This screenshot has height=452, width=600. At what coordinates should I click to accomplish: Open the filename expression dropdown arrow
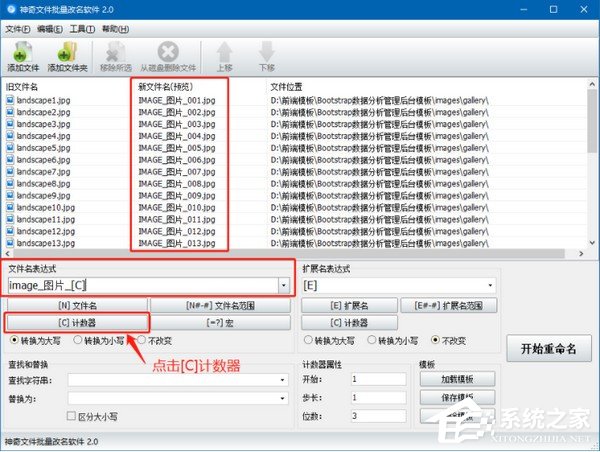pos(284,286)
